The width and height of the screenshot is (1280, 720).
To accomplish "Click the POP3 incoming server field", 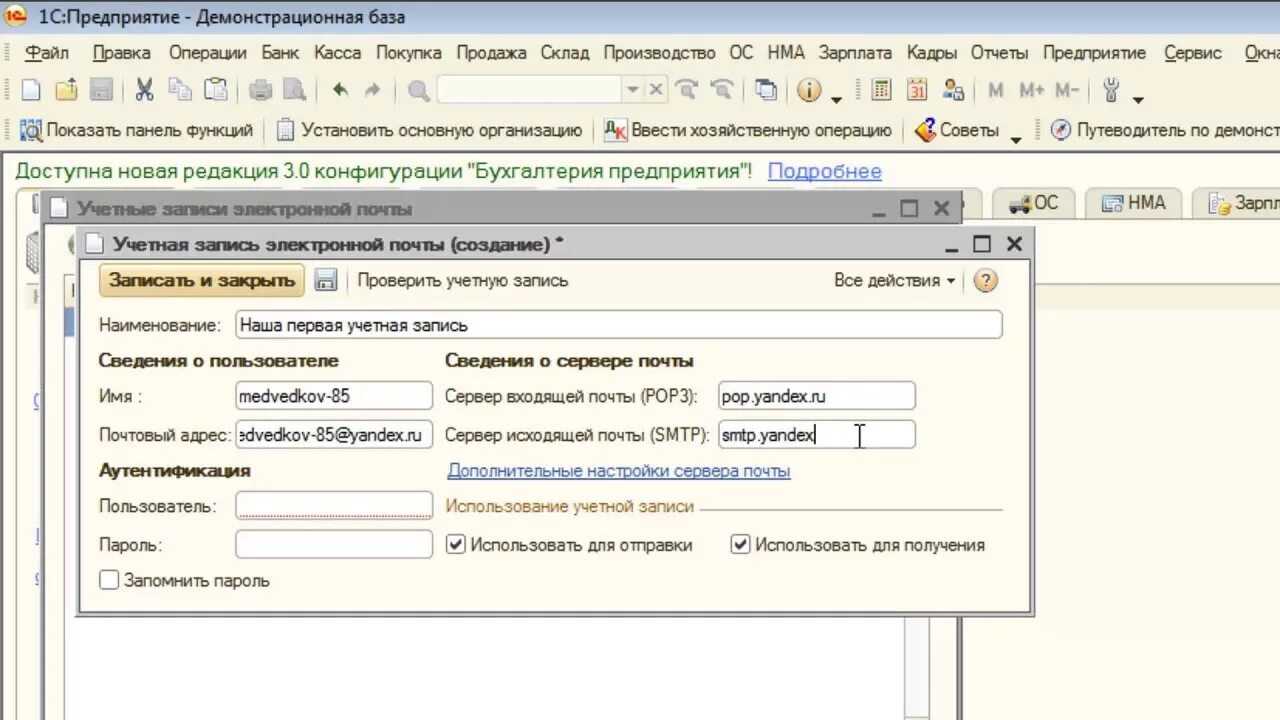I will 817,396.
